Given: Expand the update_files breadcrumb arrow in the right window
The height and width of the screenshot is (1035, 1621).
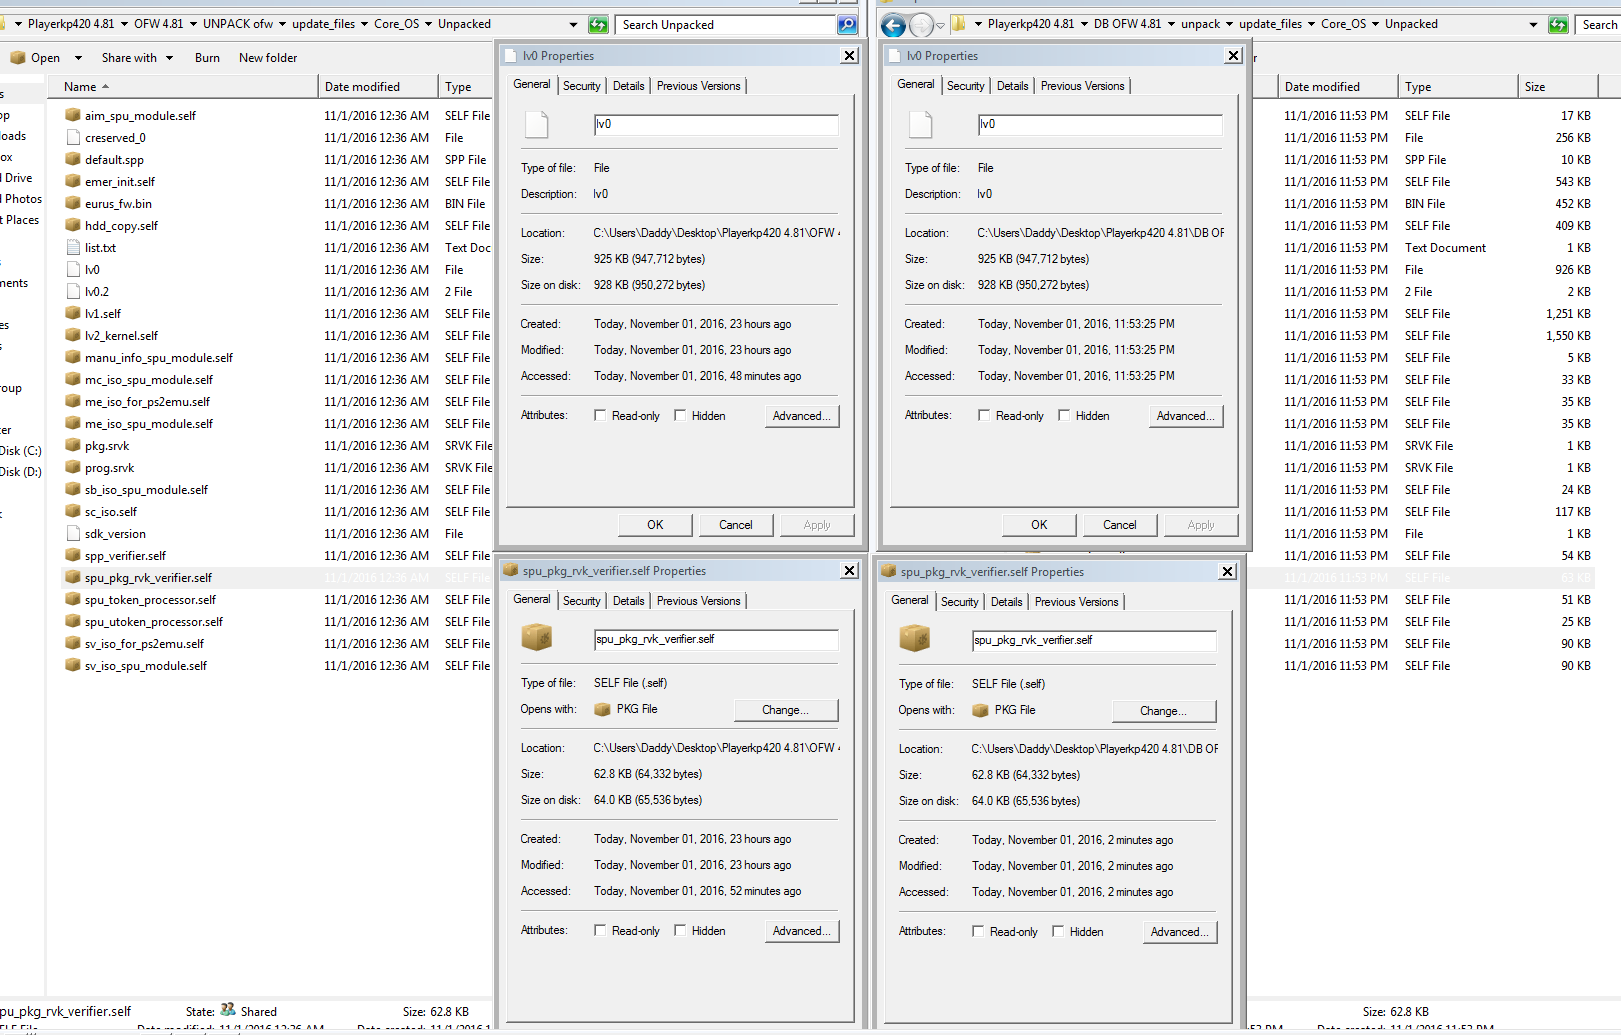Looking at the screenshot, I should pyautogui.click(x=1311, y=24).
